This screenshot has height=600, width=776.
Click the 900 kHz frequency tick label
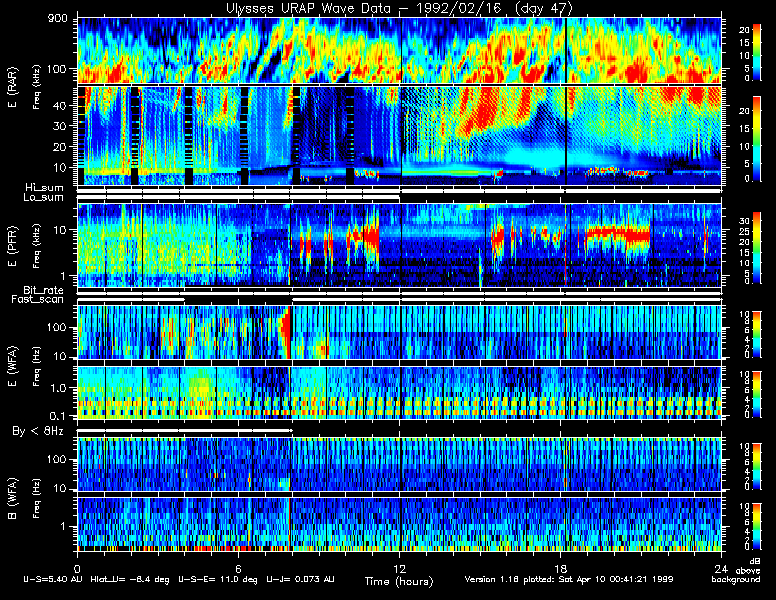[x=57, y=19]
